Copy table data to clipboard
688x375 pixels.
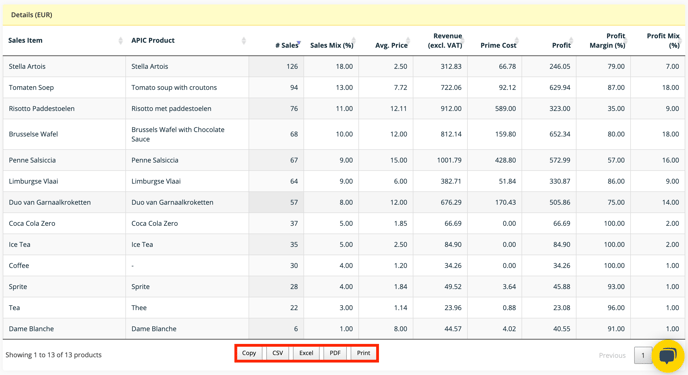click(x=249, y=353)
